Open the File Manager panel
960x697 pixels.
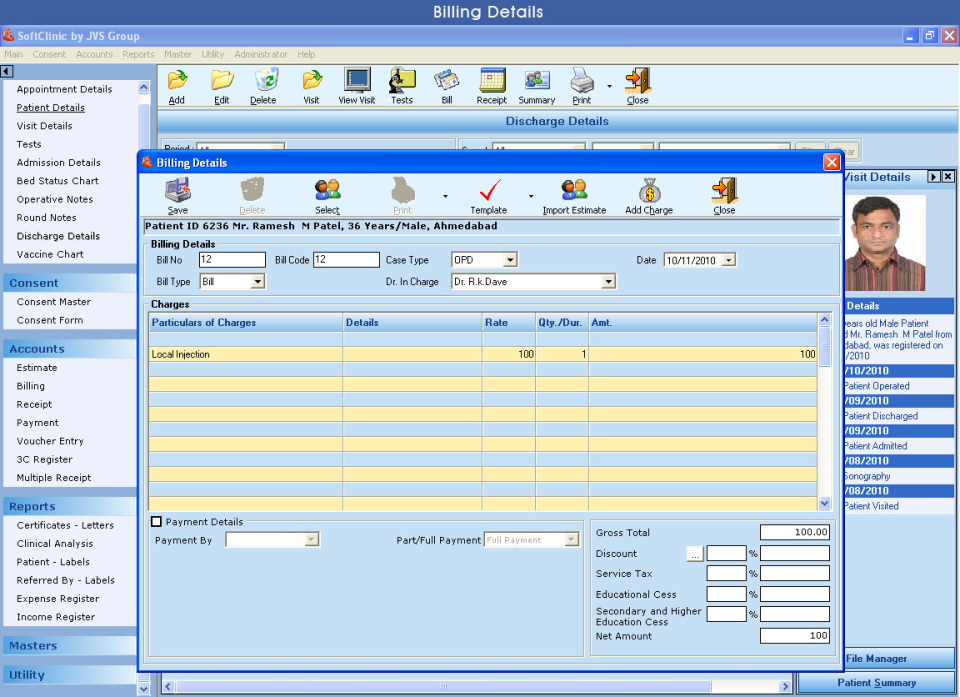pos(877,658)
